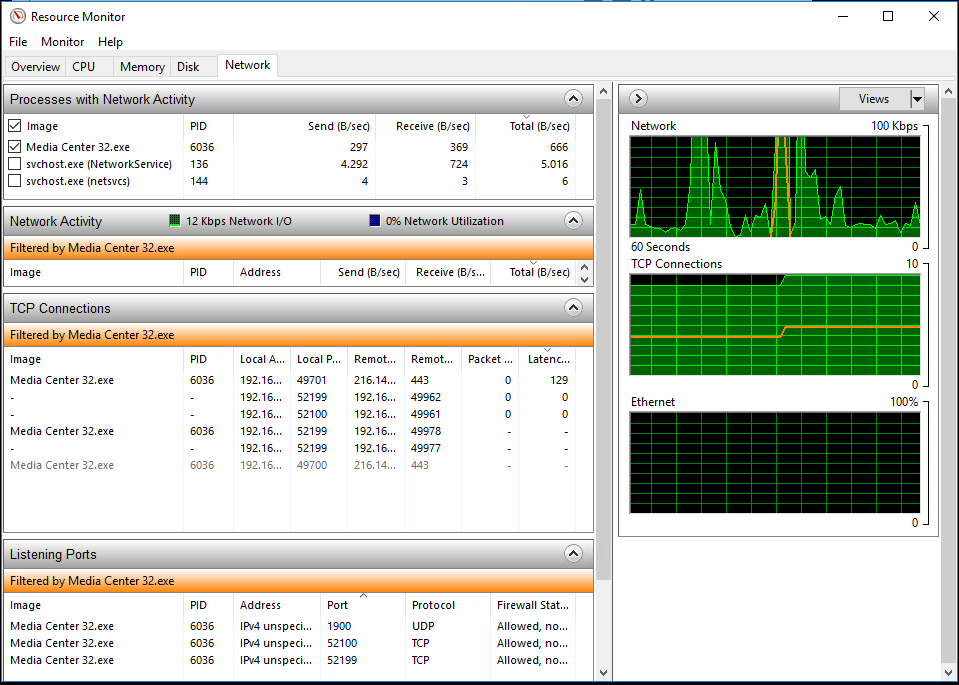Select TCP row with local port 52100

[290, 414]
